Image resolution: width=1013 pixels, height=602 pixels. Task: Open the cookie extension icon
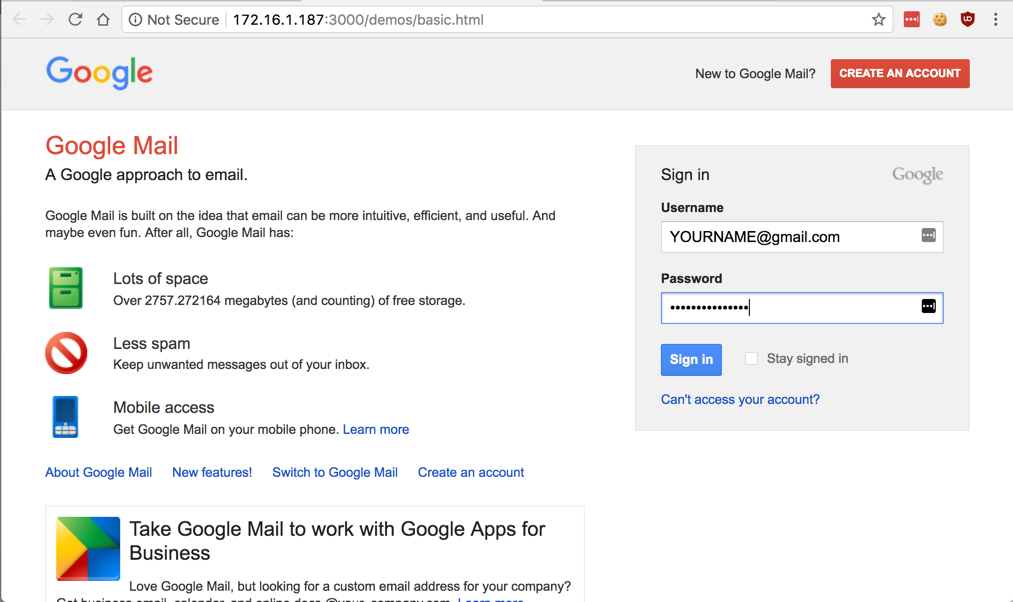[x=939, y=19]
